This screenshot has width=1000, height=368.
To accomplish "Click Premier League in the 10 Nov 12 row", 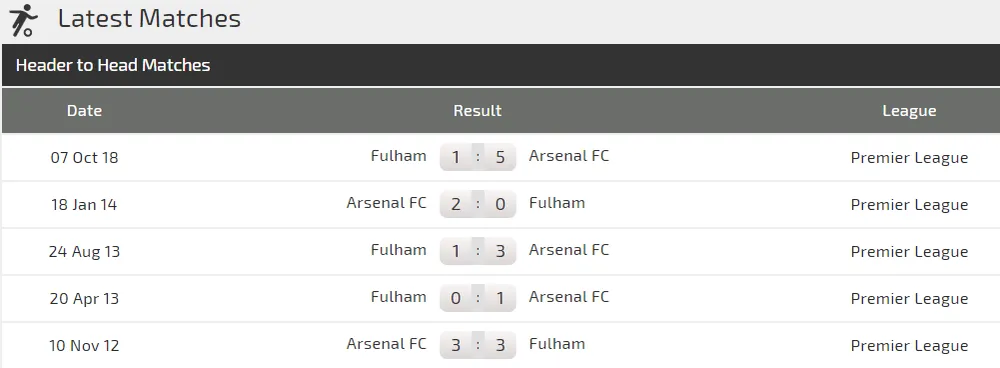I will point(909,346).
